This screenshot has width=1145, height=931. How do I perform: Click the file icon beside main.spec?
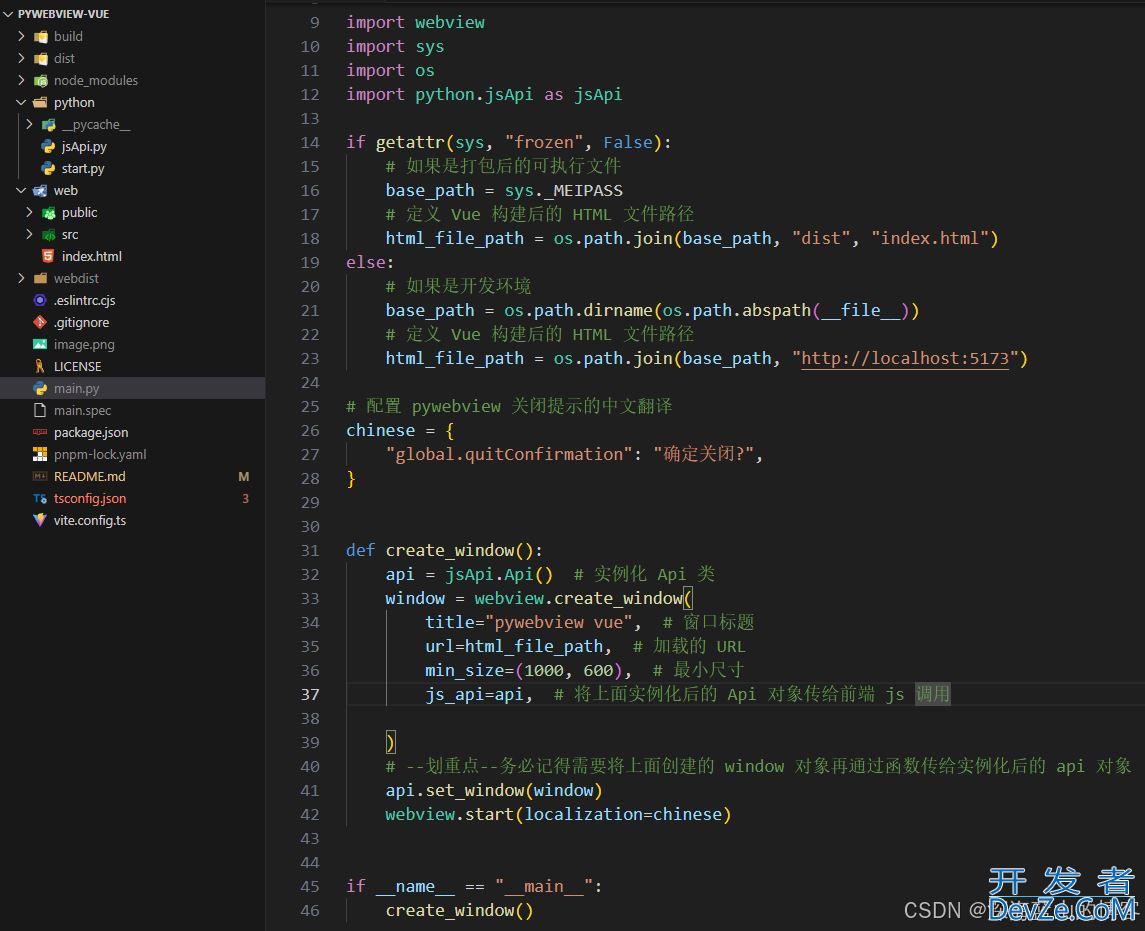tap(40, 410)
